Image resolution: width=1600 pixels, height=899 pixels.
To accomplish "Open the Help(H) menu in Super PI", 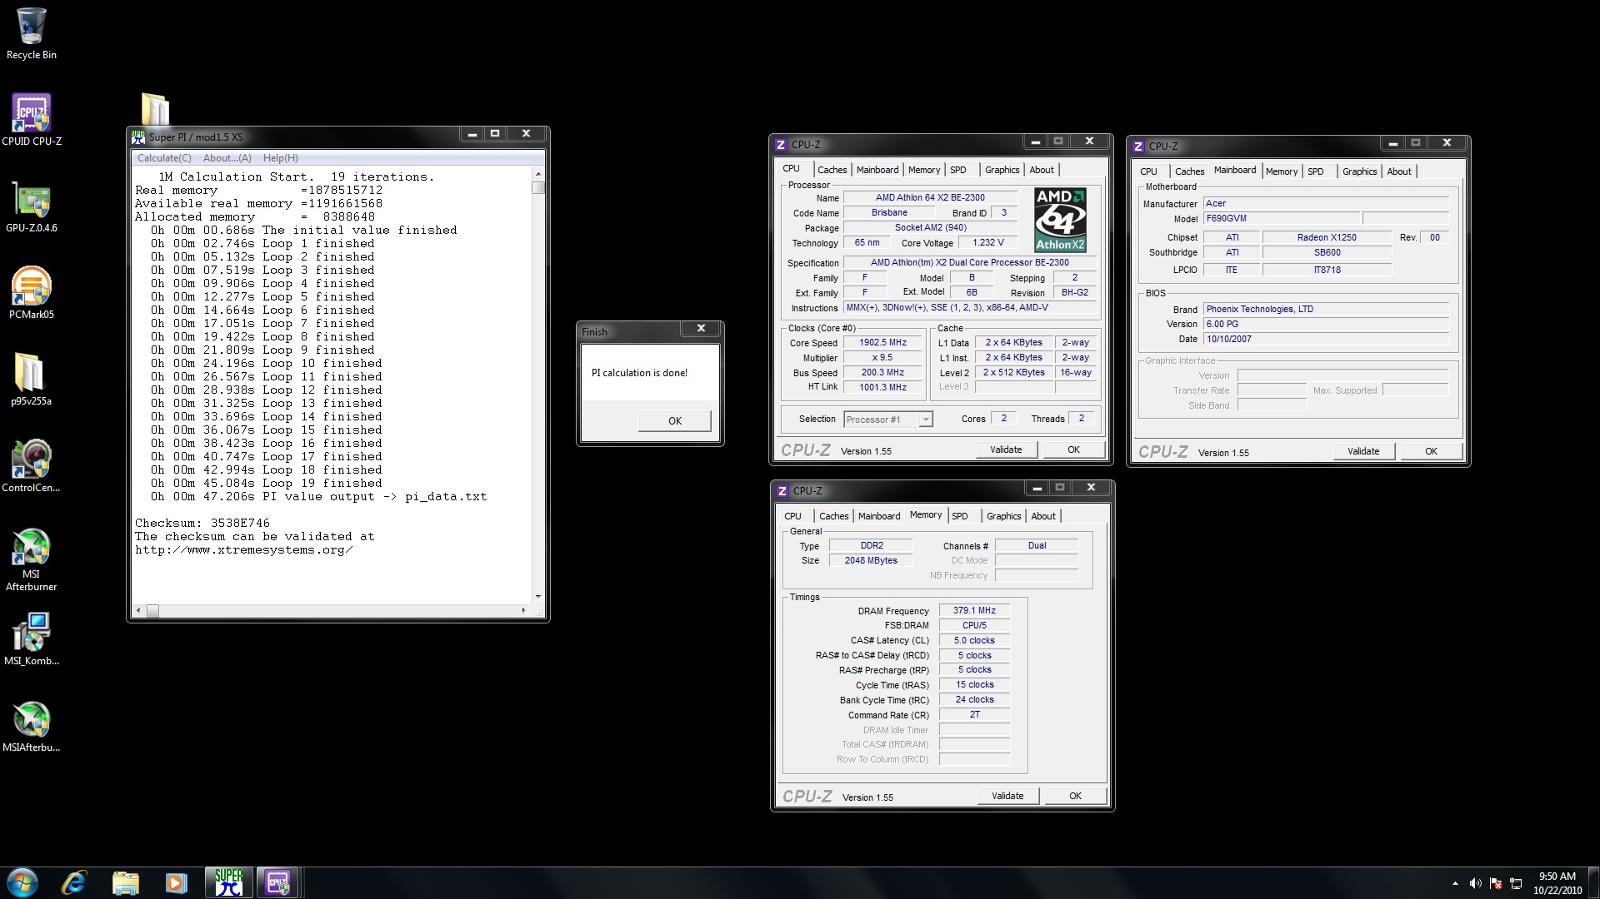I will coord(280,158).
